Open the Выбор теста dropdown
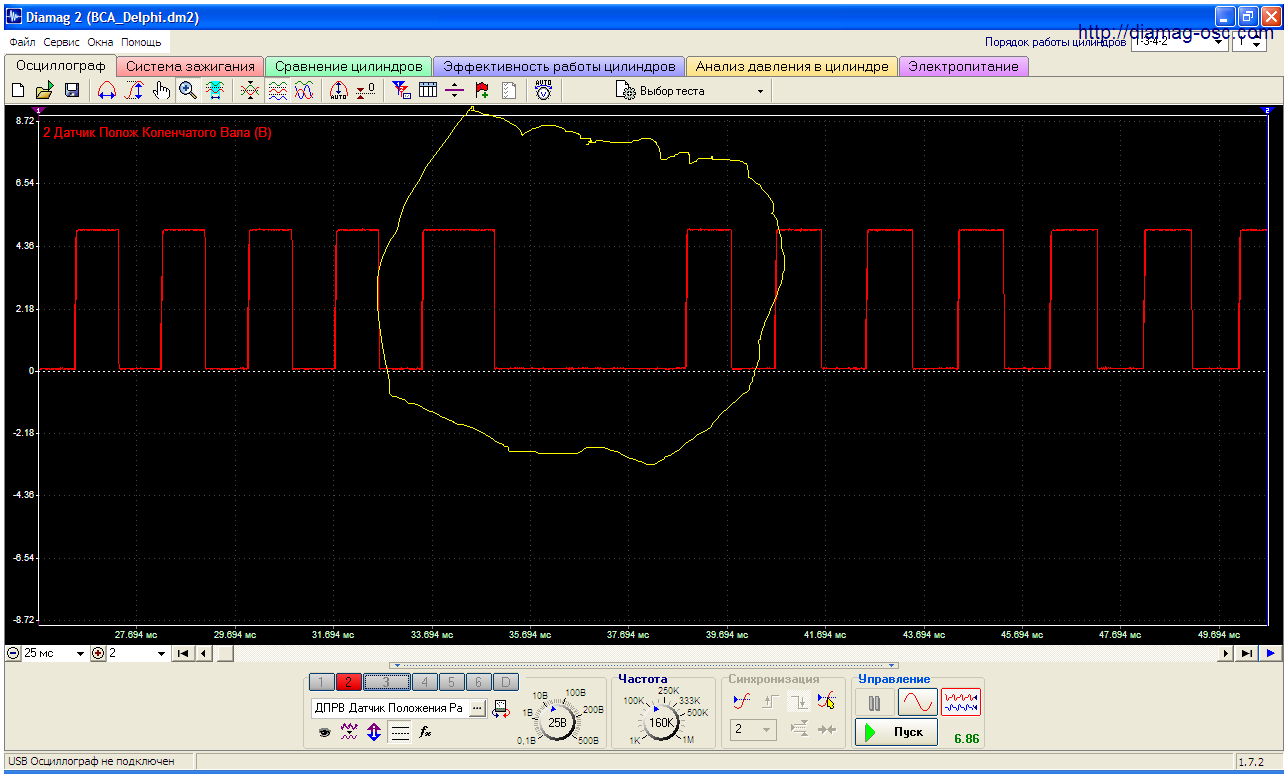The width and height of the screenshot is (1288, 774). tap(692, 91)
